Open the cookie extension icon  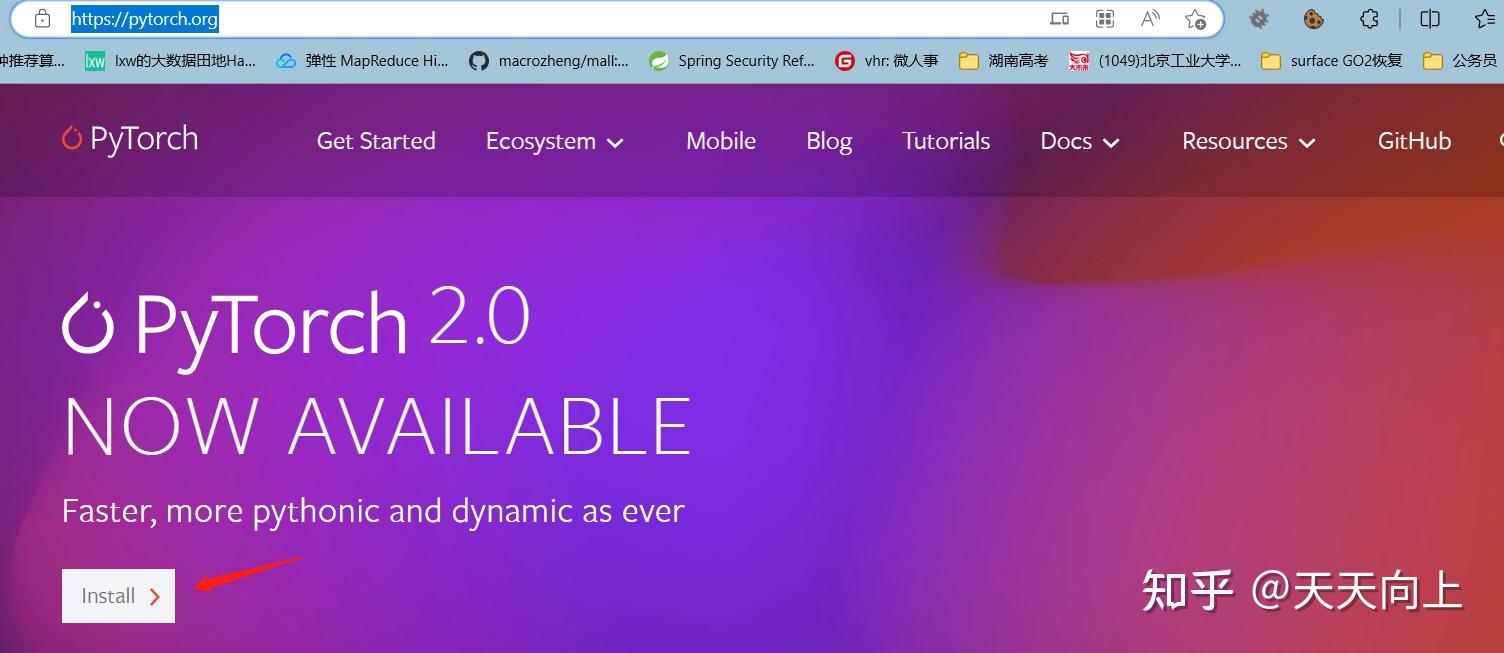pos(1314,19)
